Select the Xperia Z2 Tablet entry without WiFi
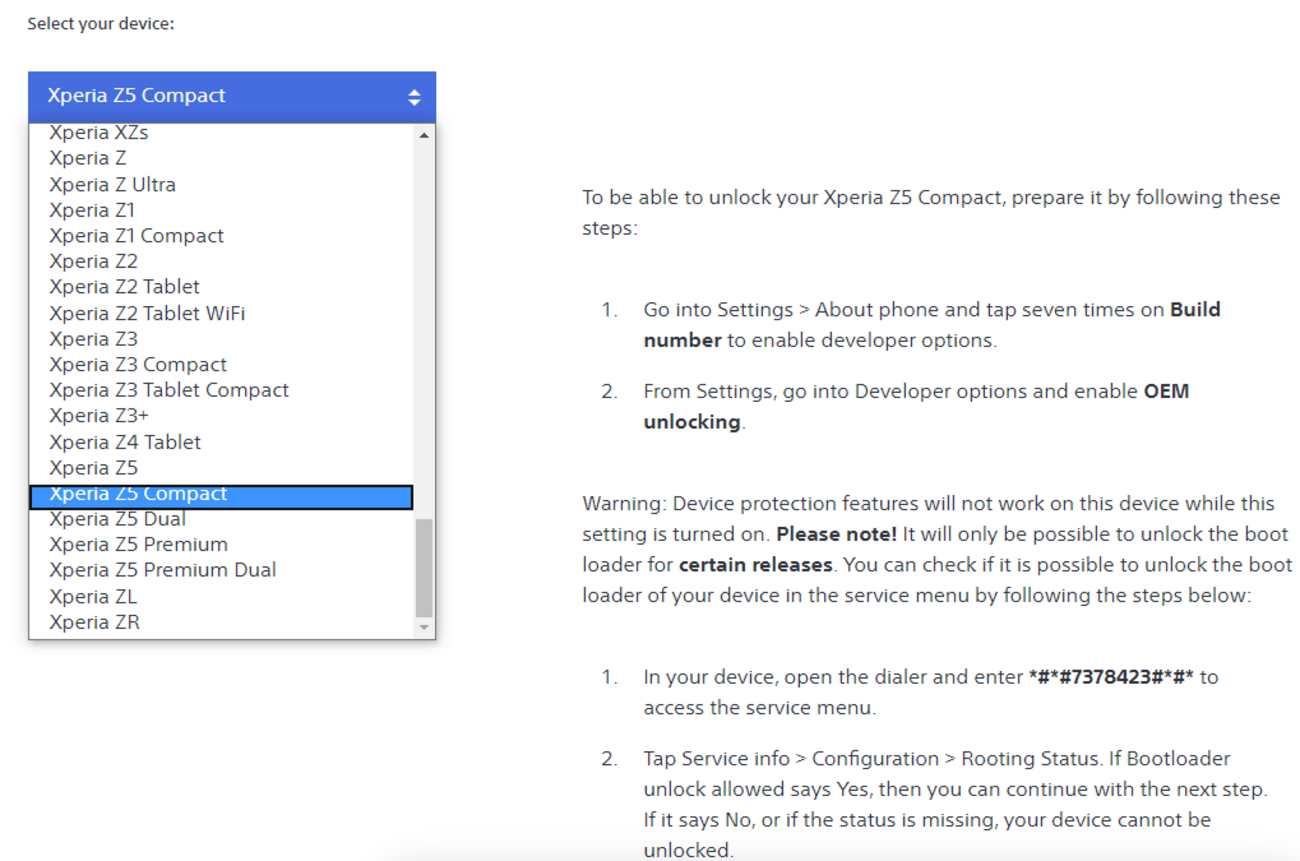1300x861 pixels. (222, 287)
